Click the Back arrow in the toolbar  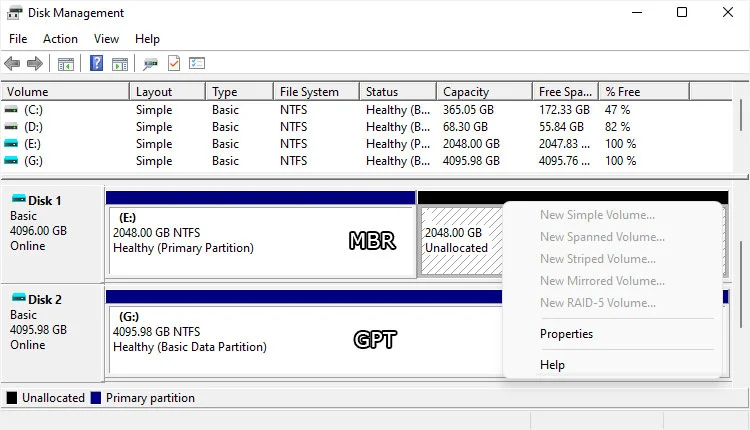click(x=13, y=64)
